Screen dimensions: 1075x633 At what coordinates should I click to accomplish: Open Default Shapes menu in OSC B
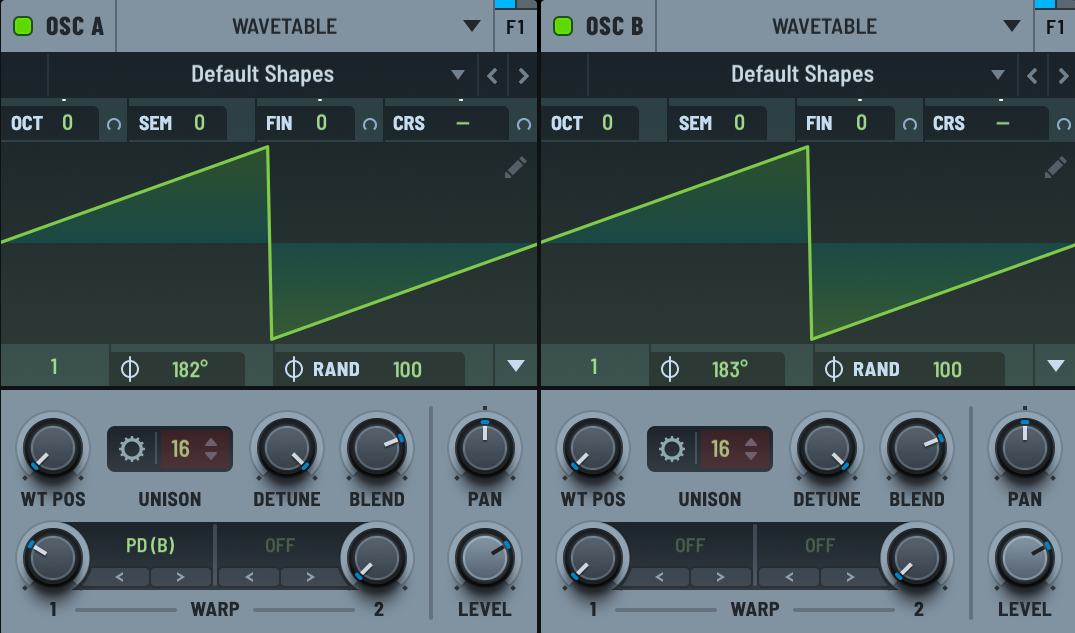pyautogui.click(x=802, y=74)
